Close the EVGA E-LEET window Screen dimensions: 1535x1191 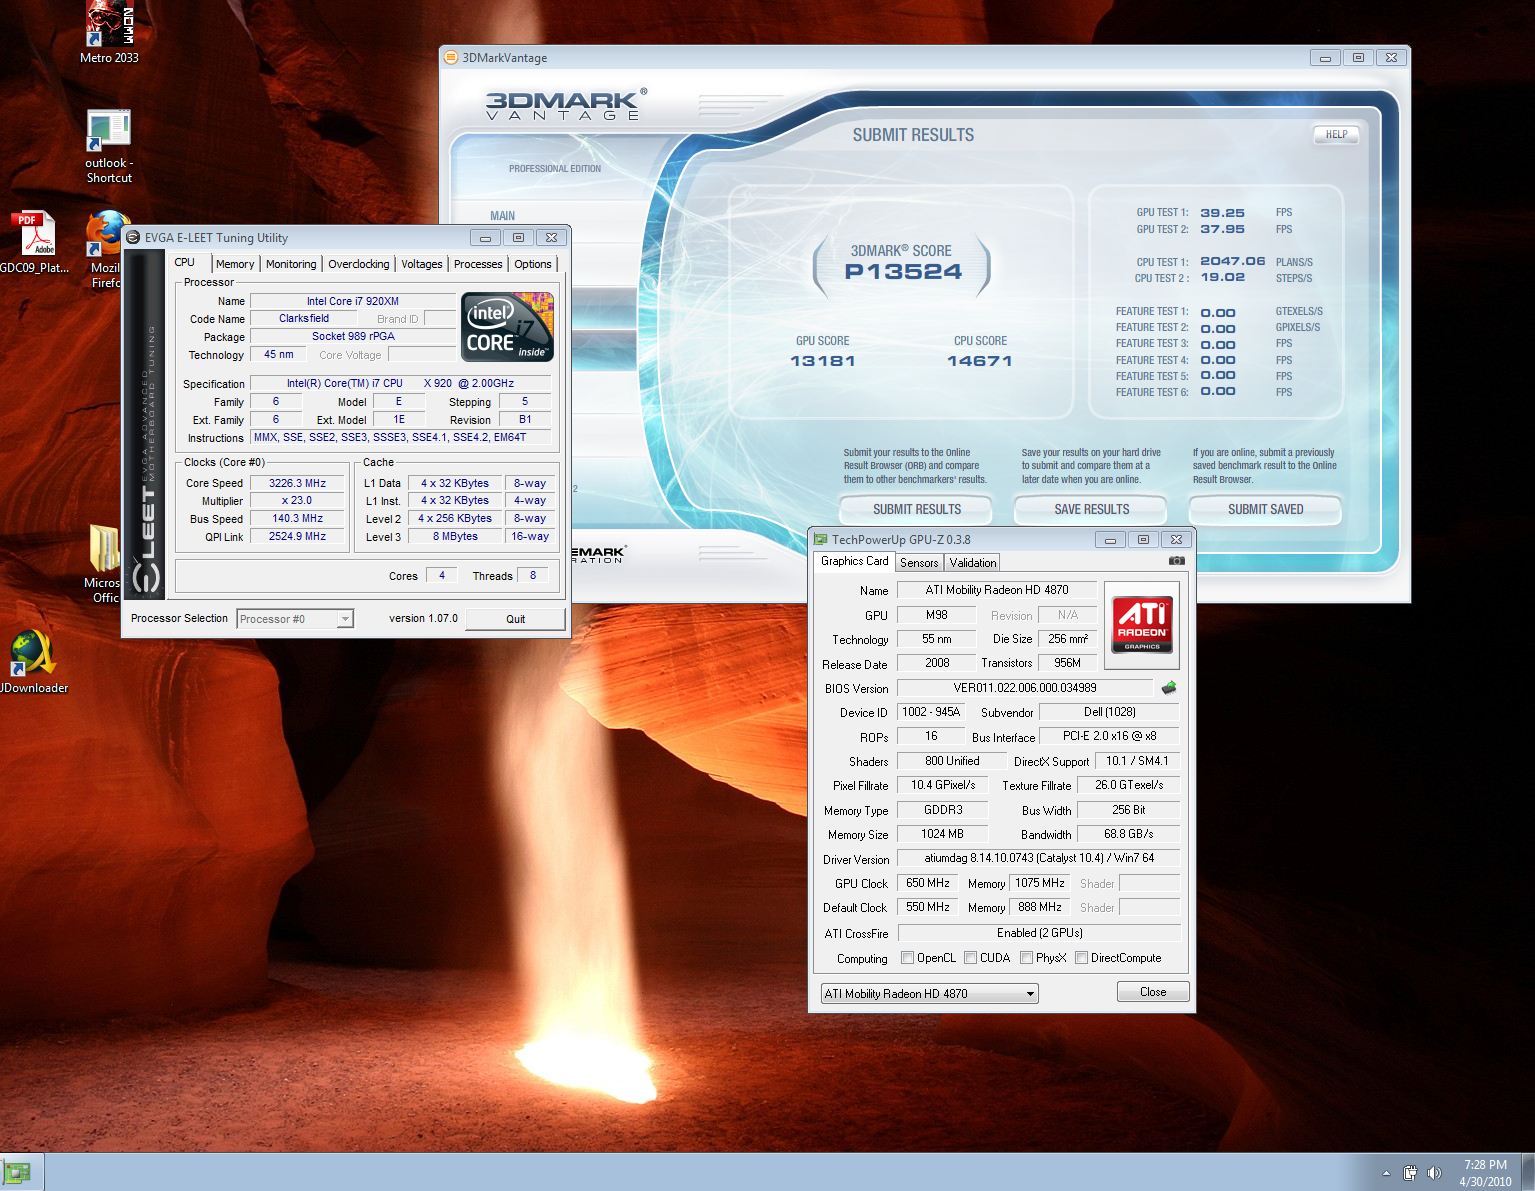point(551,238)
